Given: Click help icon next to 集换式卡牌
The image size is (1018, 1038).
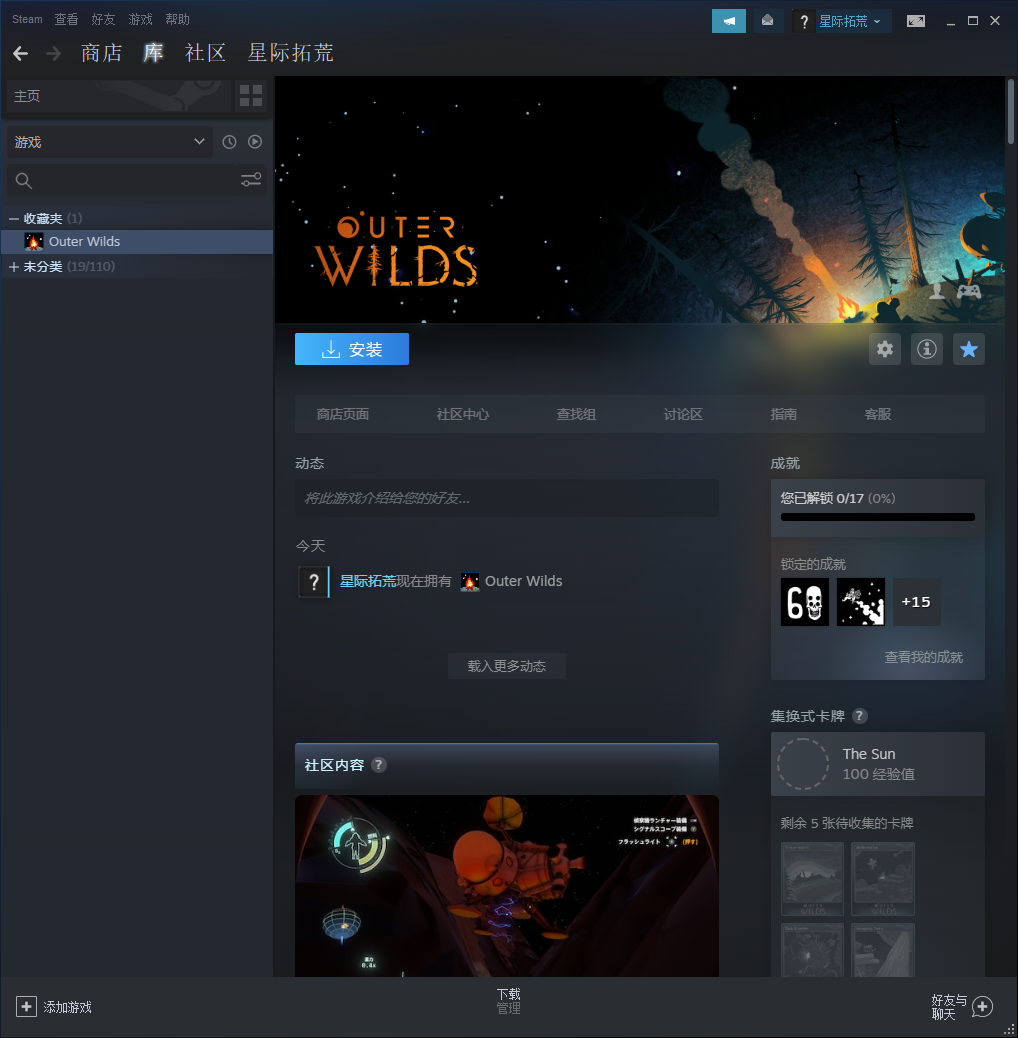Looking at the screenshot, I should [860, 716].
